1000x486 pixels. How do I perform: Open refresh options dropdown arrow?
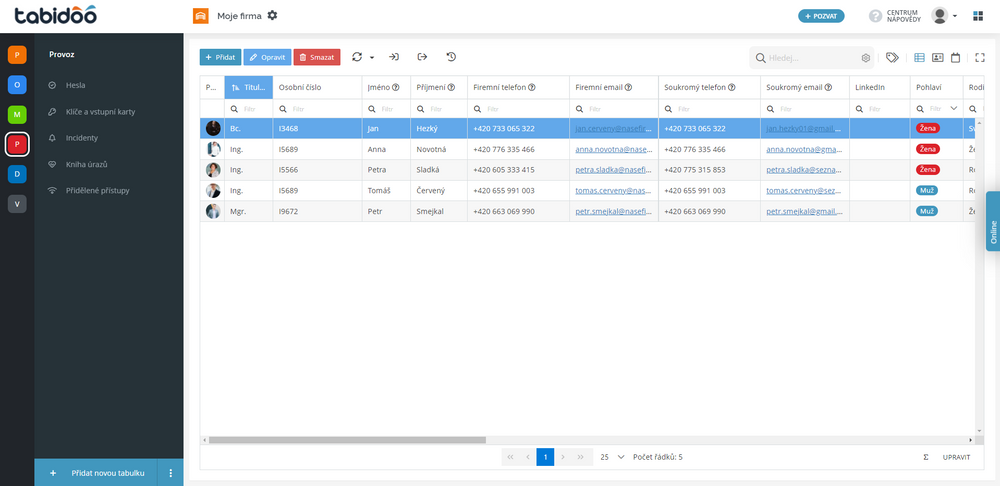pos(372,57)
